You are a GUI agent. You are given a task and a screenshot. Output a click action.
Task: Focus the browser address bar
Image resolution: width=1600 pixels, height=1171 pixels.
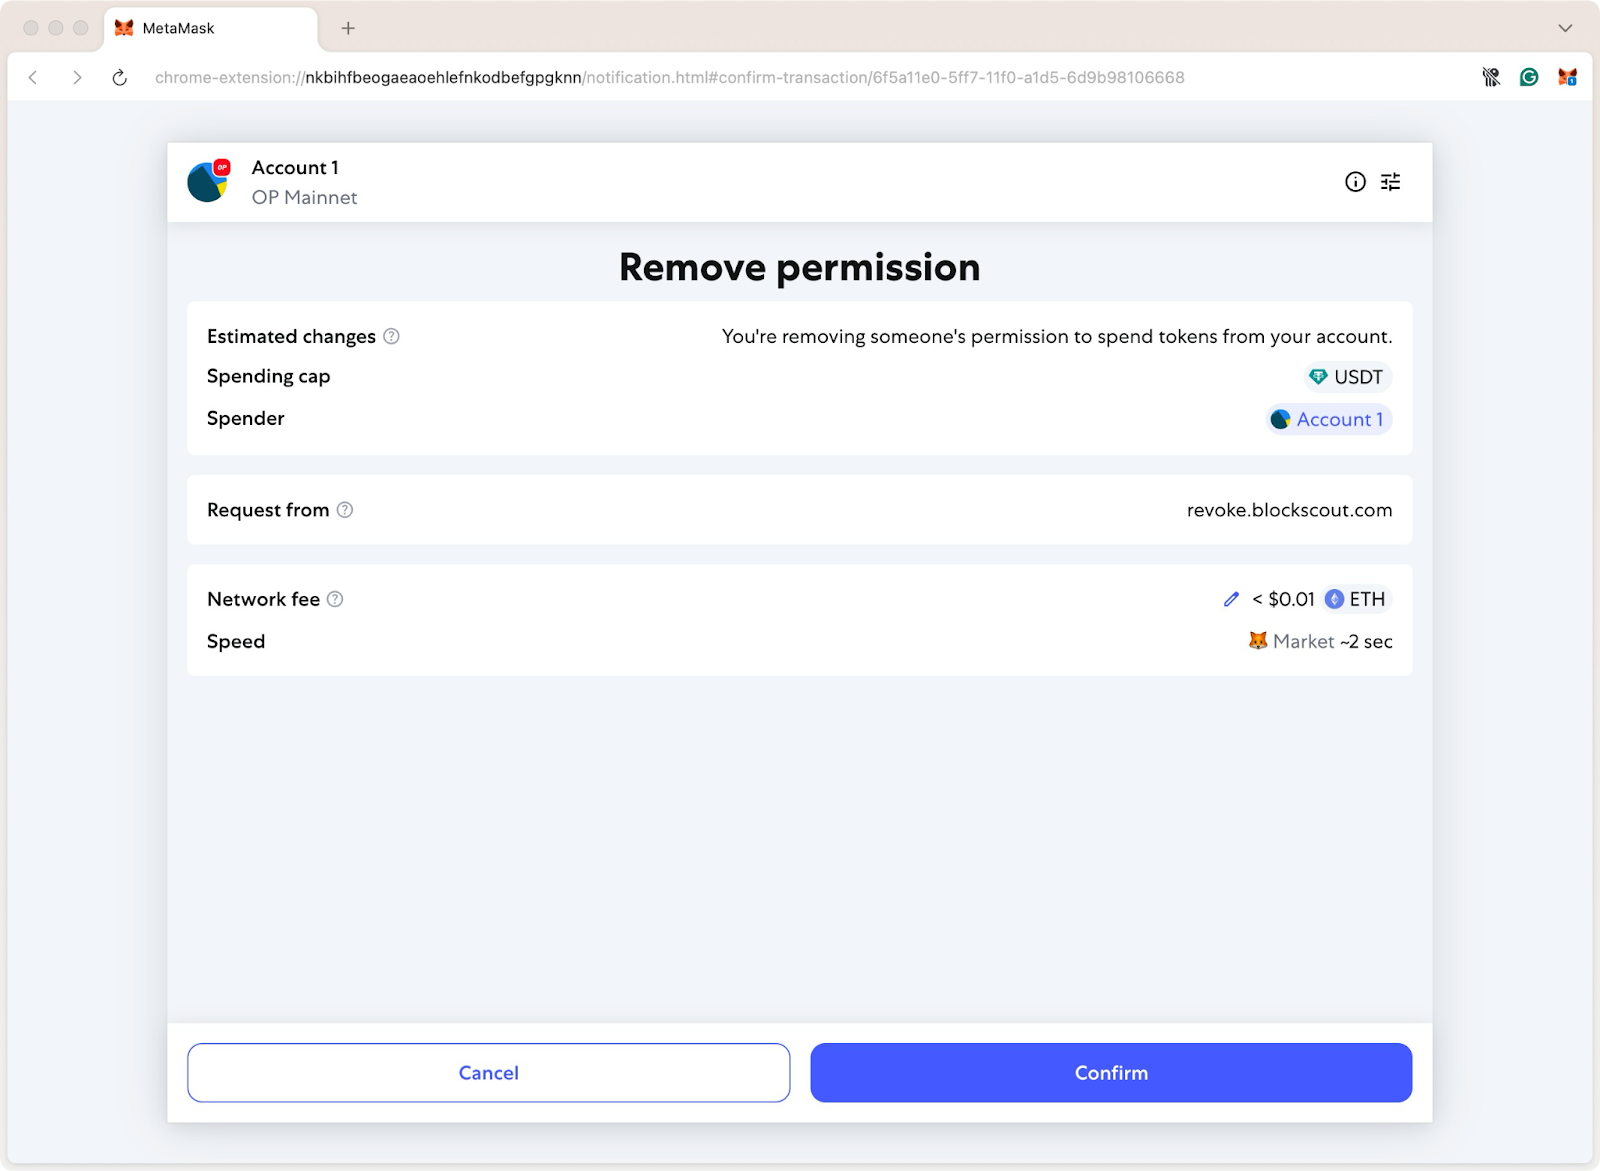tap(669, 77)
